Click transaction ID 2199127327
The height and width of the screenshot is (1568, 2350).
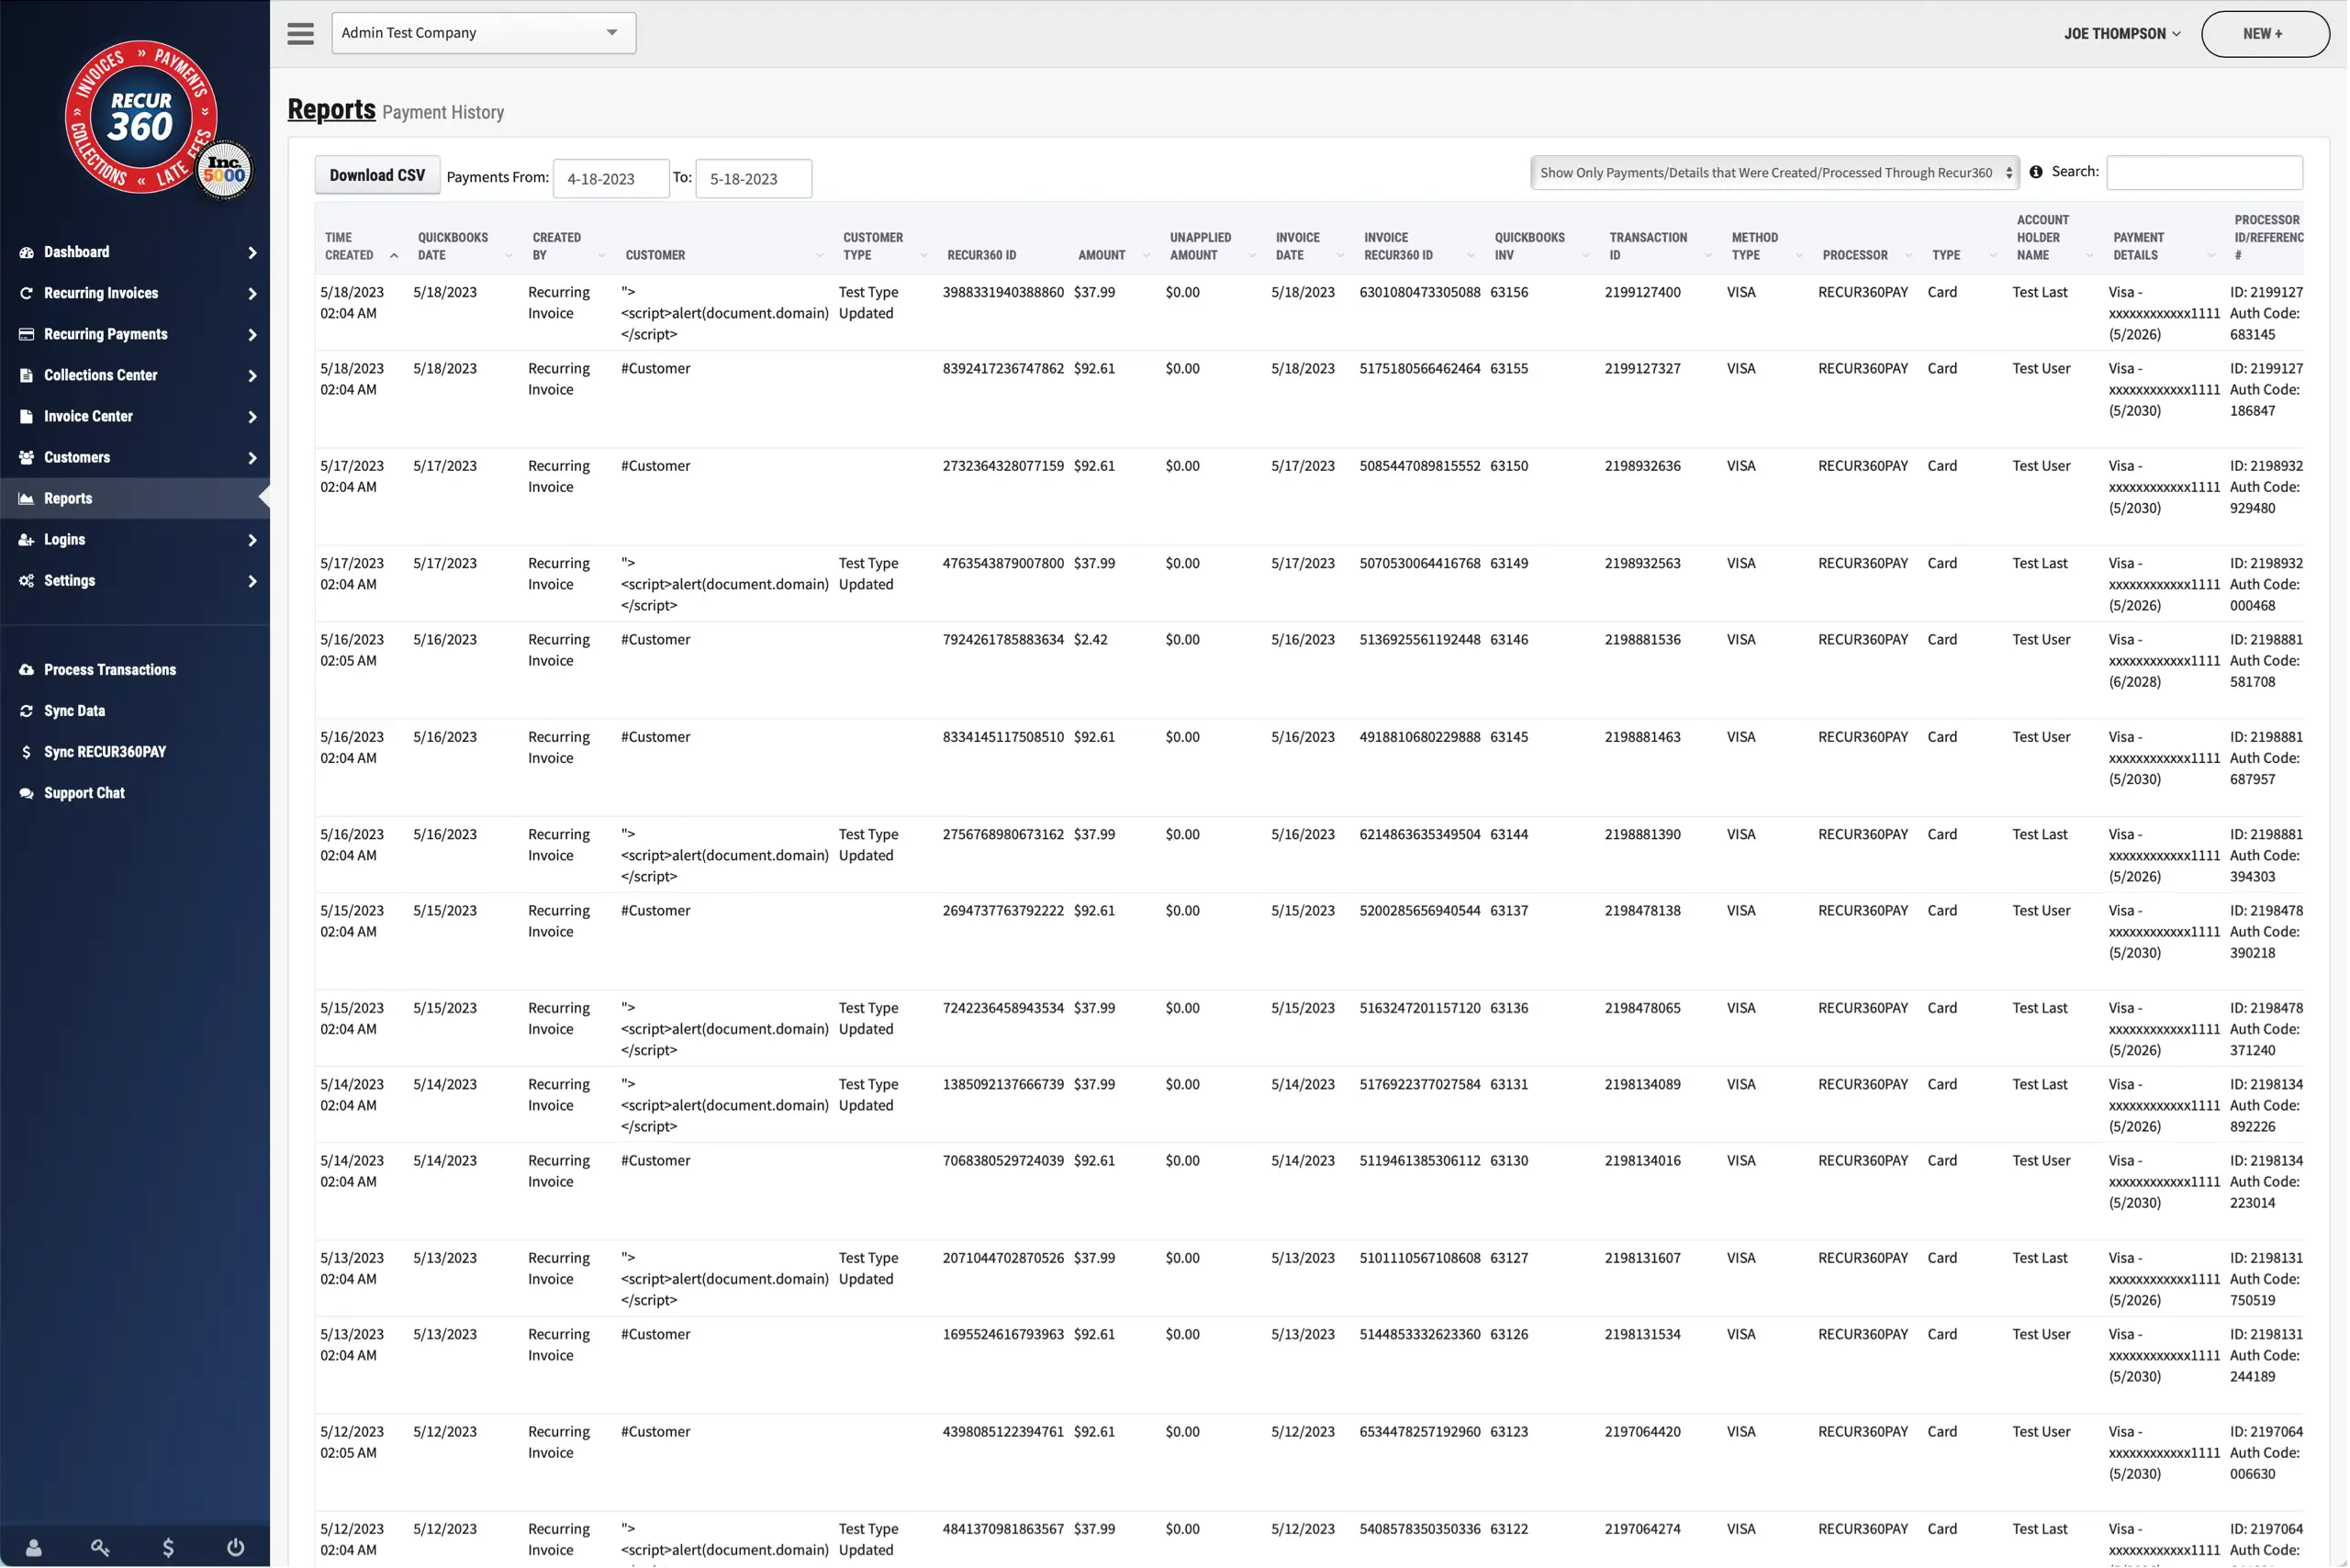pos(1643,369)
